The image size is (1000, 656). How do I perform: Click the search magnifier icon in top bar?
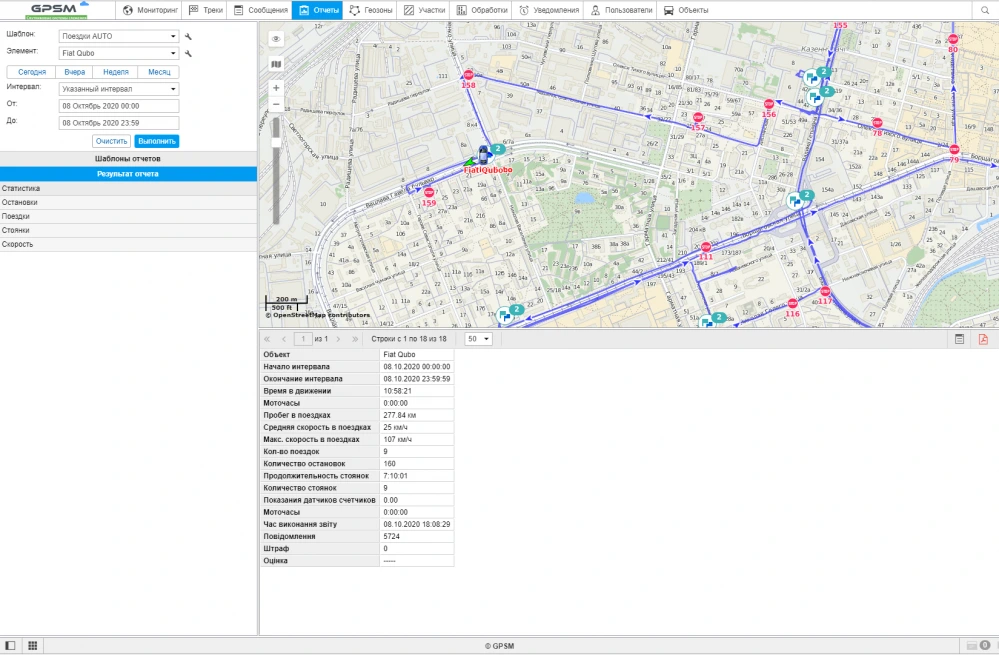[x=985, y=10]
